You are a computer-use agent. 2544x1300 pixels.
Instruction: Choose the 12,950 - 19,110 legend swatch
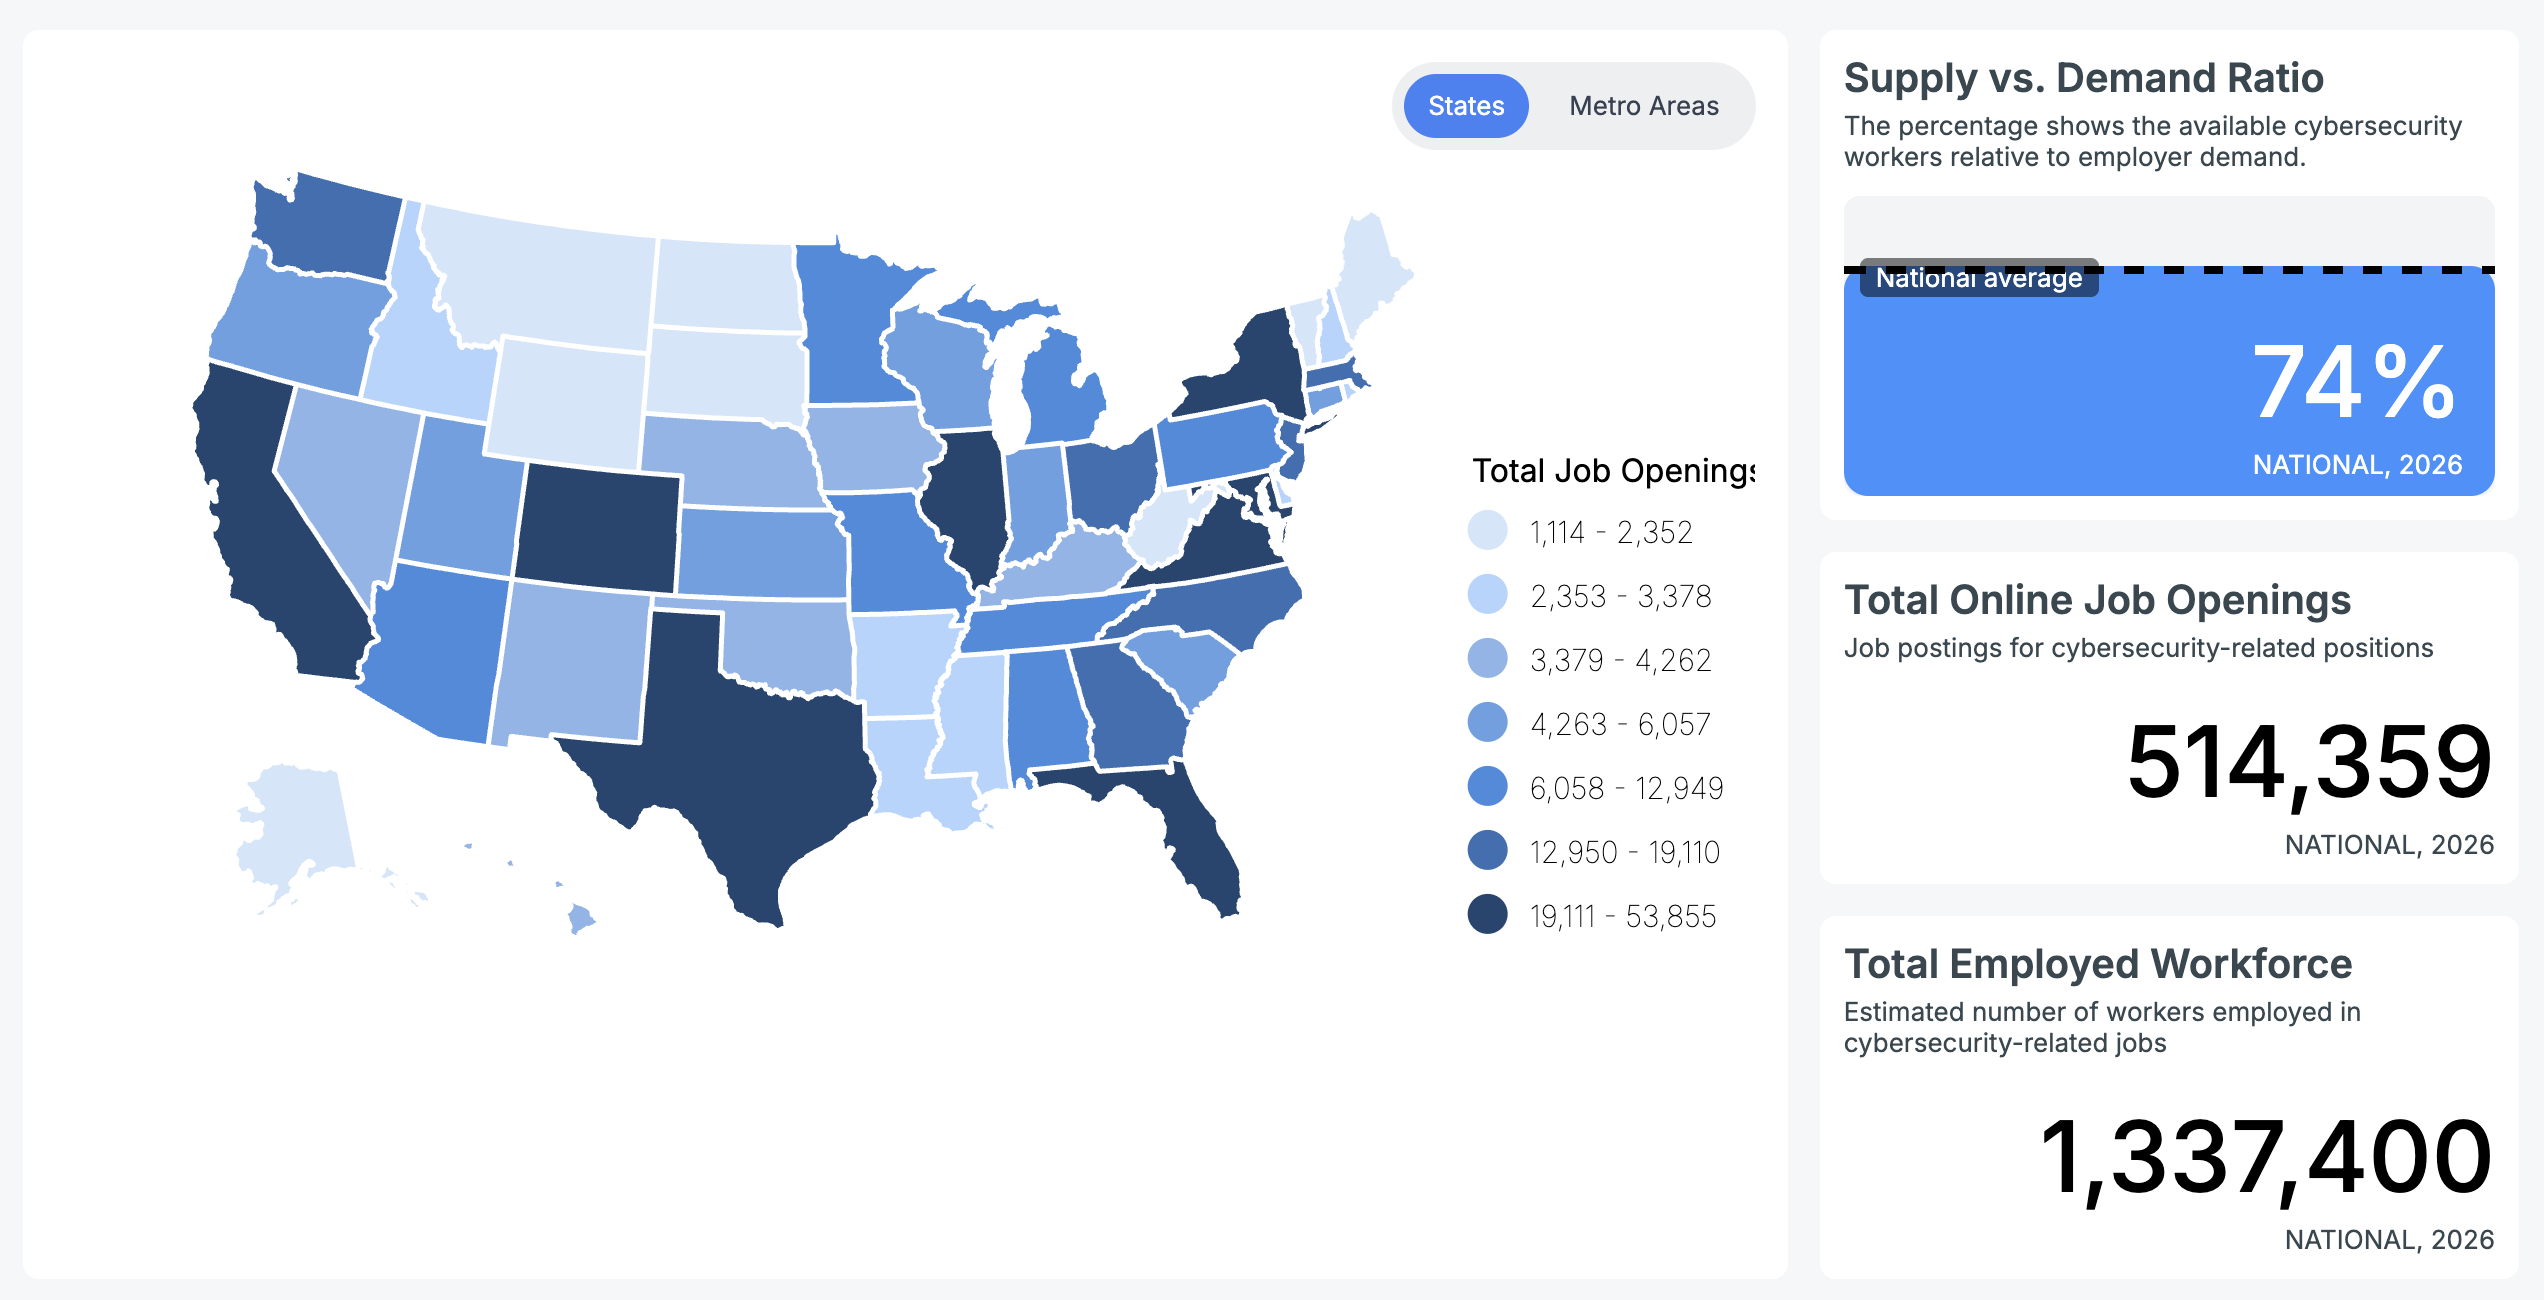(1487, 851)
